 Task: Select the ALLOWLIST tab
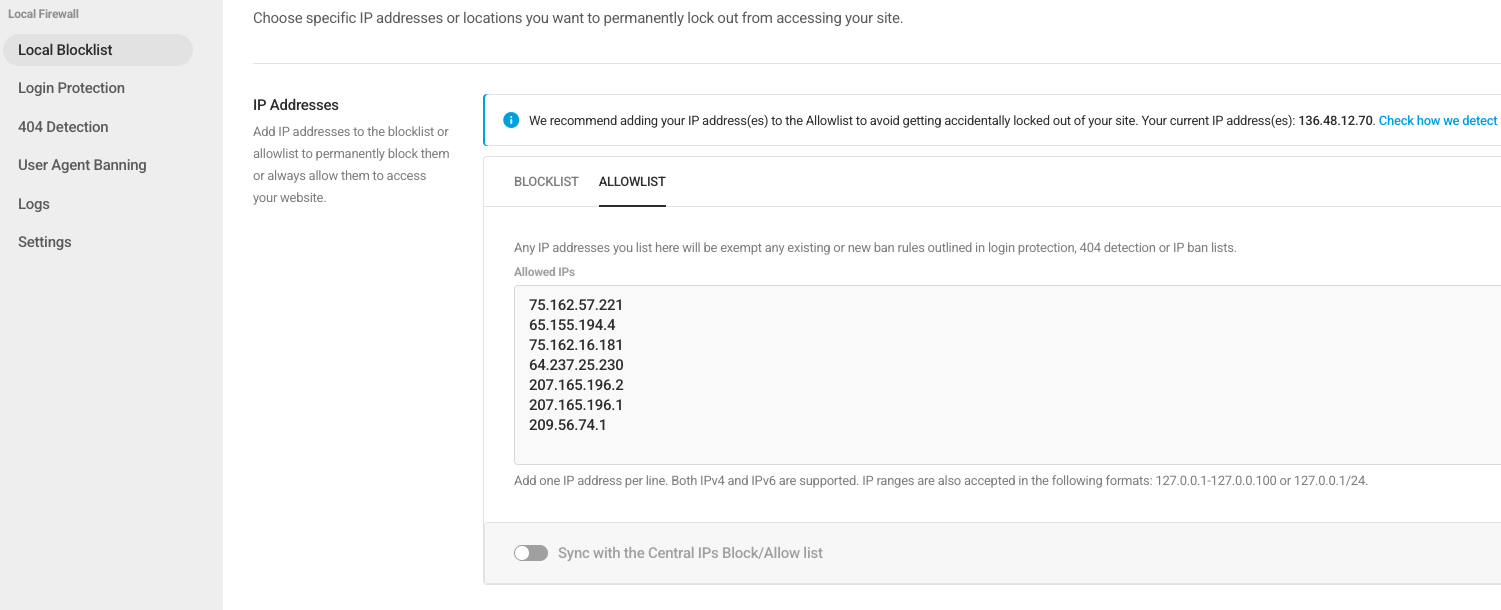coord(632,182)
